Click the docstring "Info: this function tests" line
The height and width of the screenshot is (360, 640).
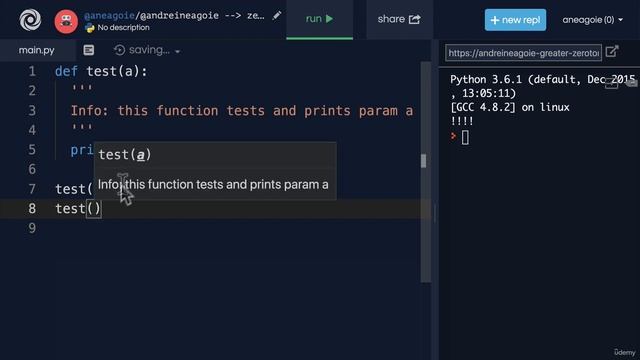coord(242,111)
